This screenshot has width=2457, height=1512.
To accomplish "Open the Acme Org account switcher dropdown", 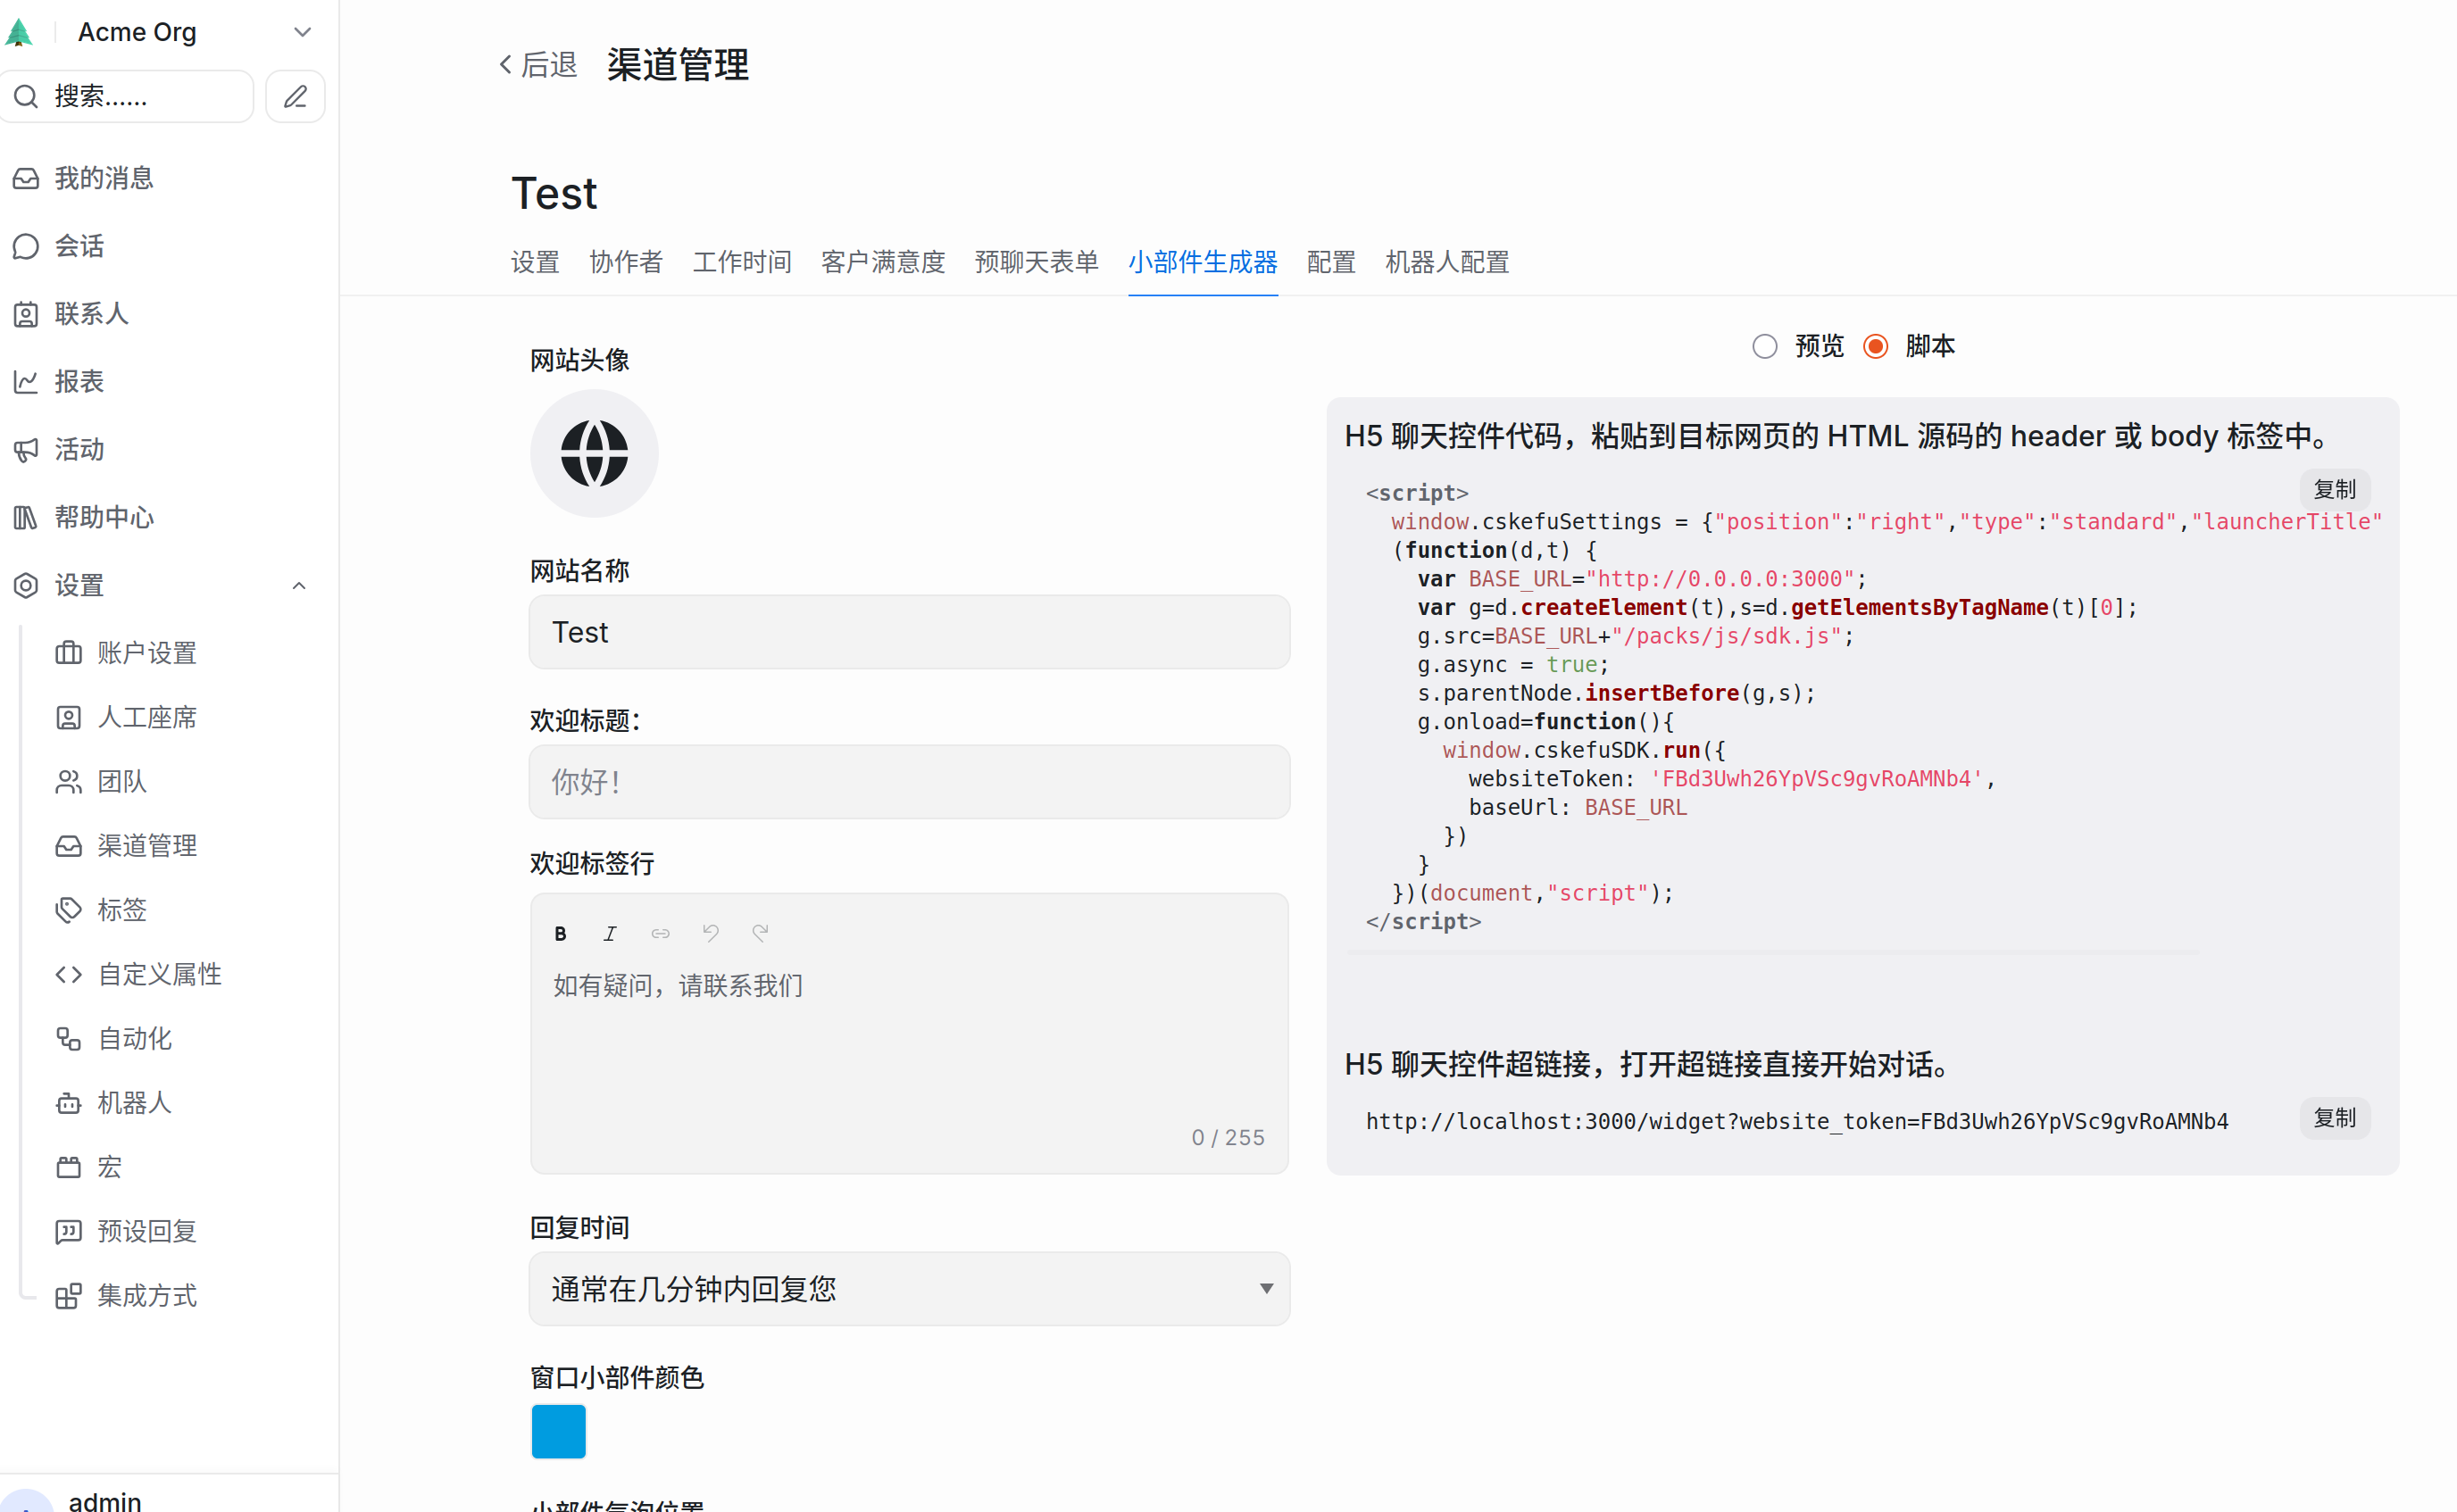I will coord(302,32).
